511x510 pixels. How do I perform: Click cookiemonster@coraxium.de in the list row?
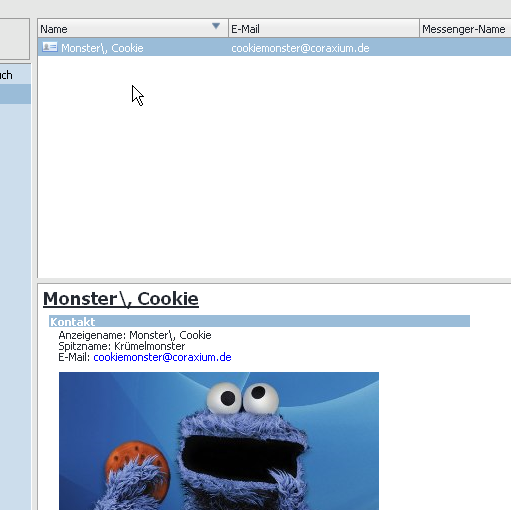[300, 48]
